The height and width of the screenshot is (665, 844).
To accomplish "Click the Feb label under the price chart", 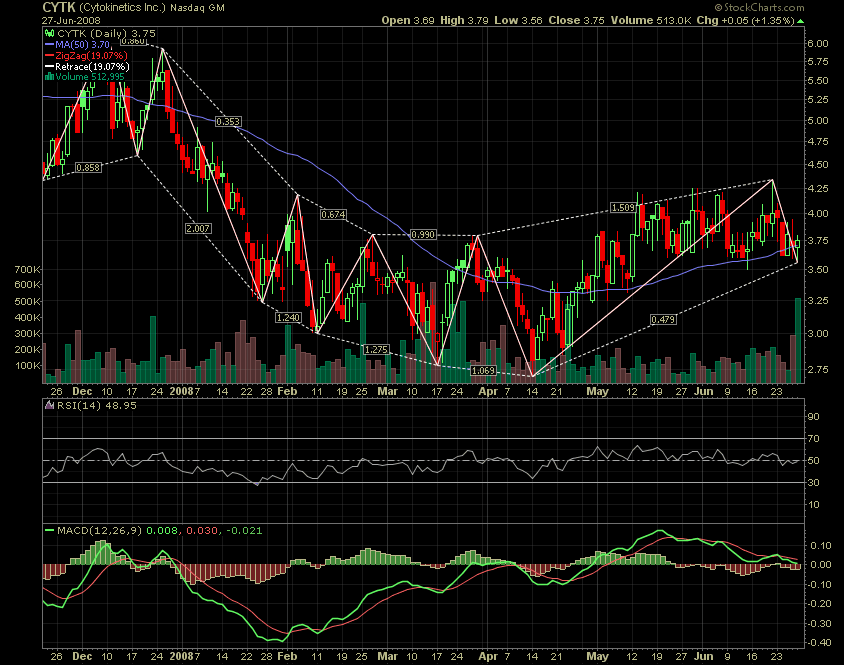I will point(287,391).
